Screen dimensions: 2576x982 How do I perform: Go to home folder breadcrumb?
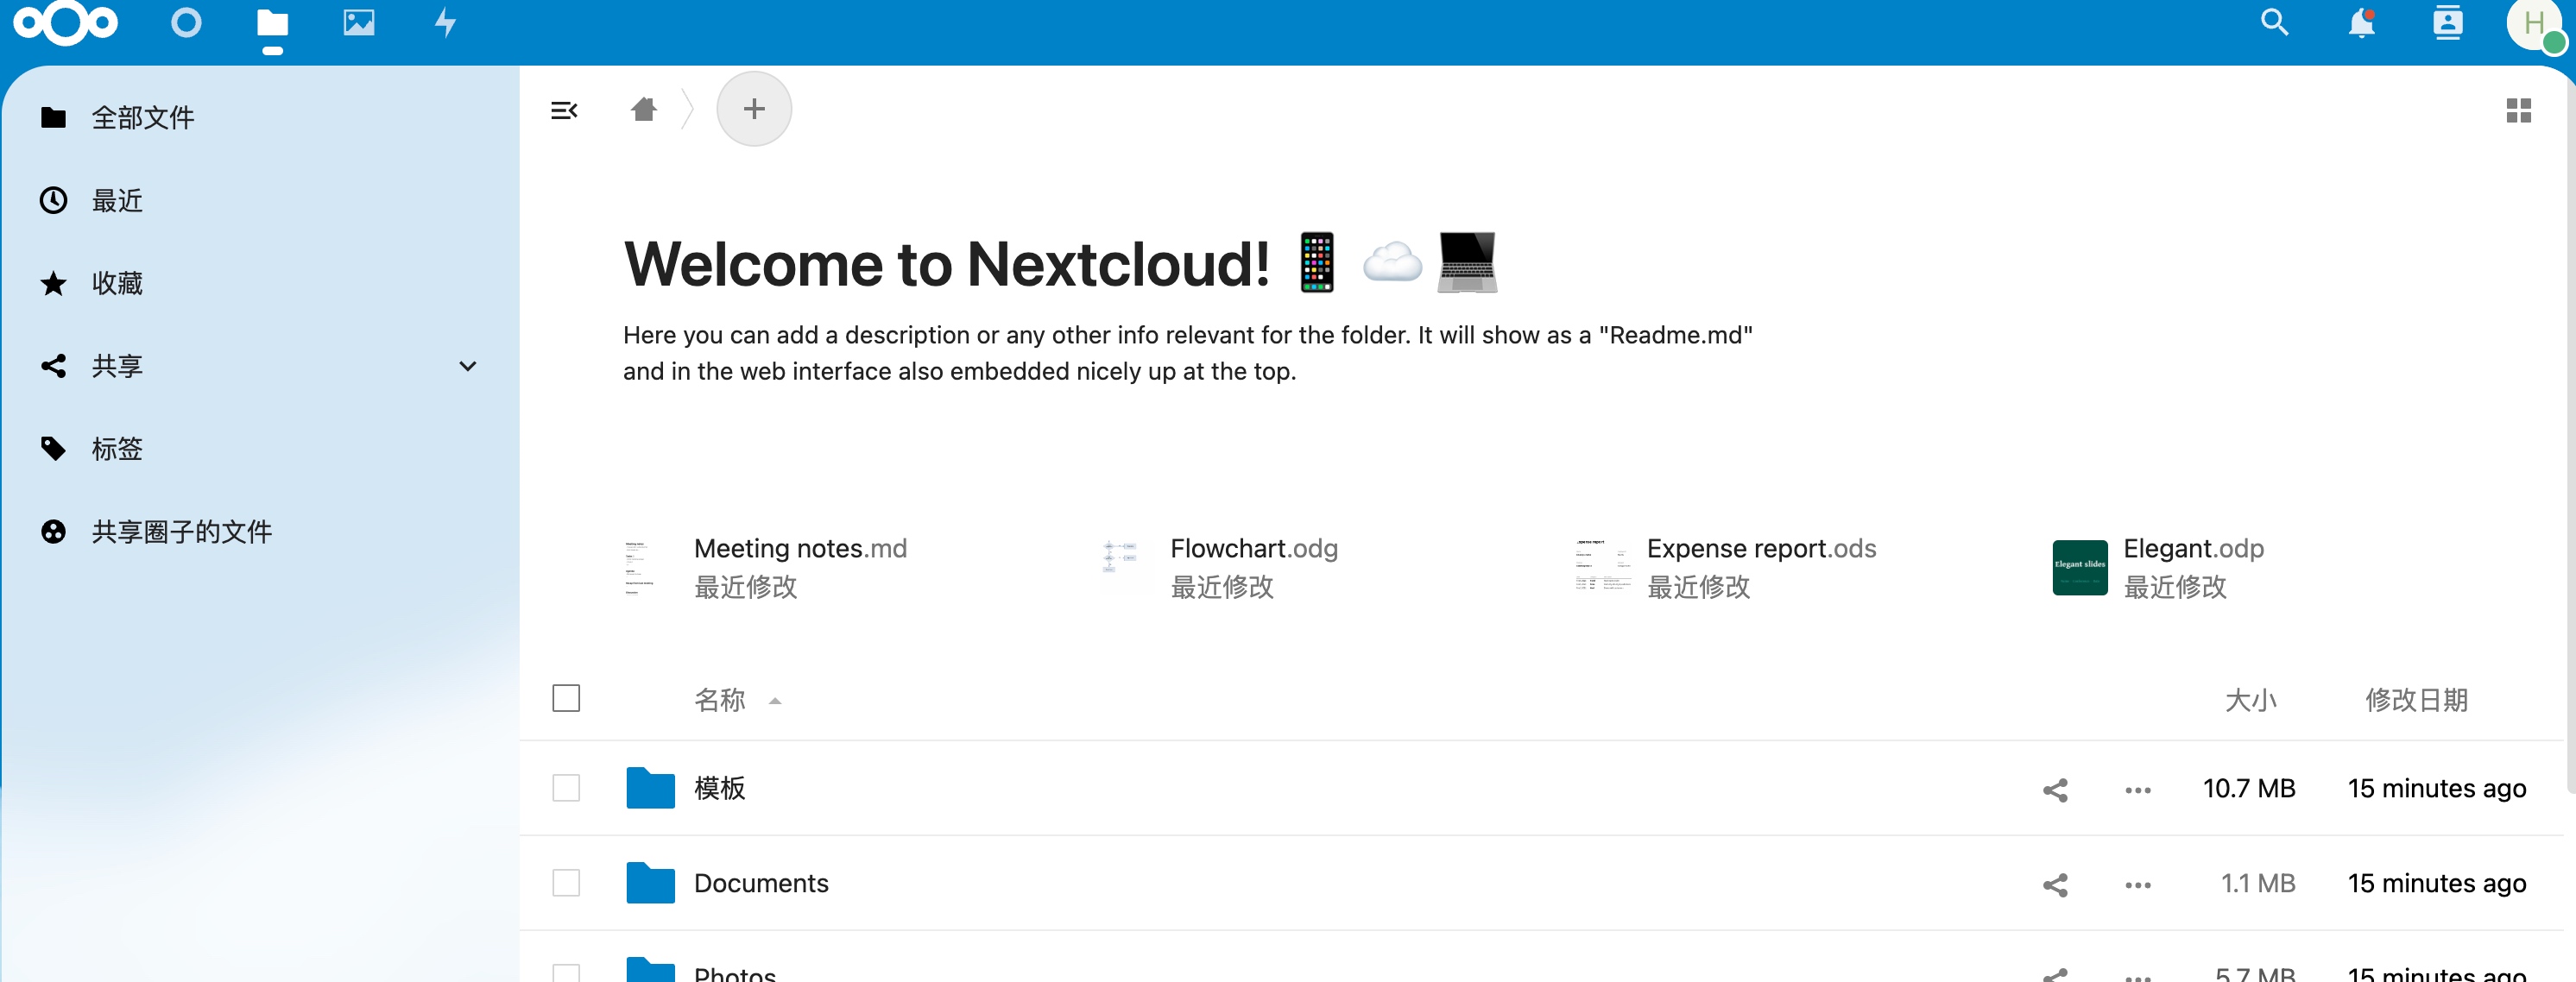pyautogui.click(x=644, y=109)
